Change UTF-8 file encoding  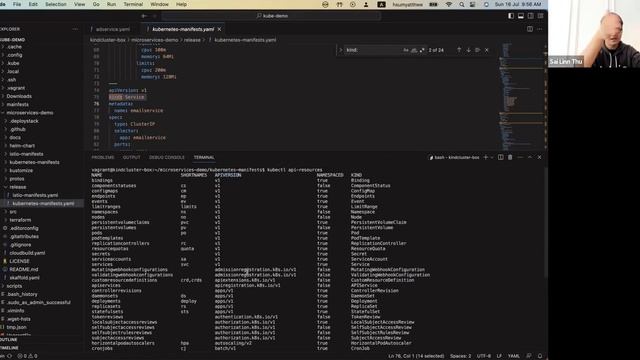pyautogui.click(x=484, y=356)
